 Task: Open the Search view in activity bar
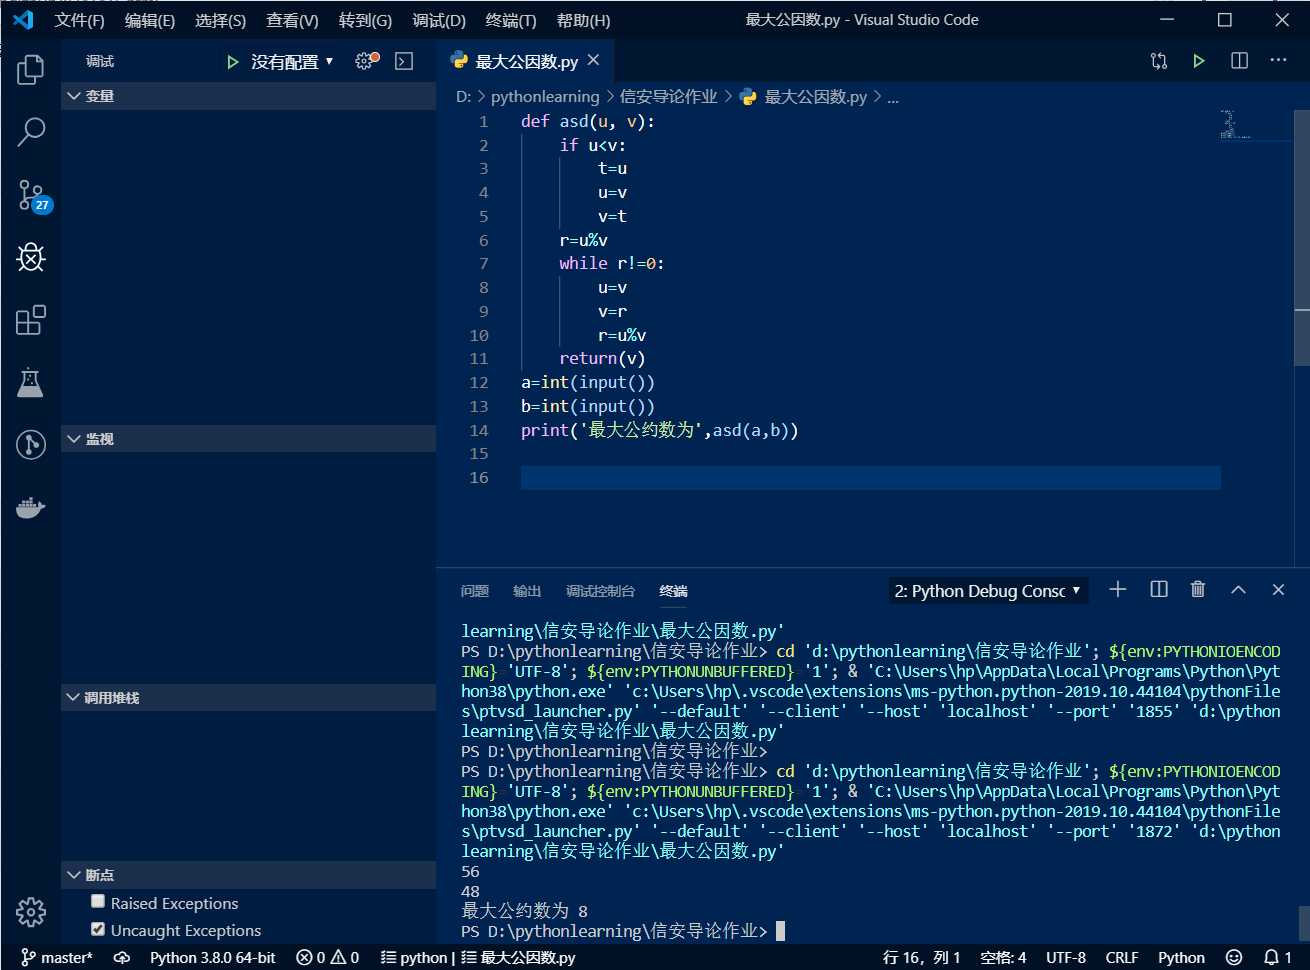pos(31,132)
